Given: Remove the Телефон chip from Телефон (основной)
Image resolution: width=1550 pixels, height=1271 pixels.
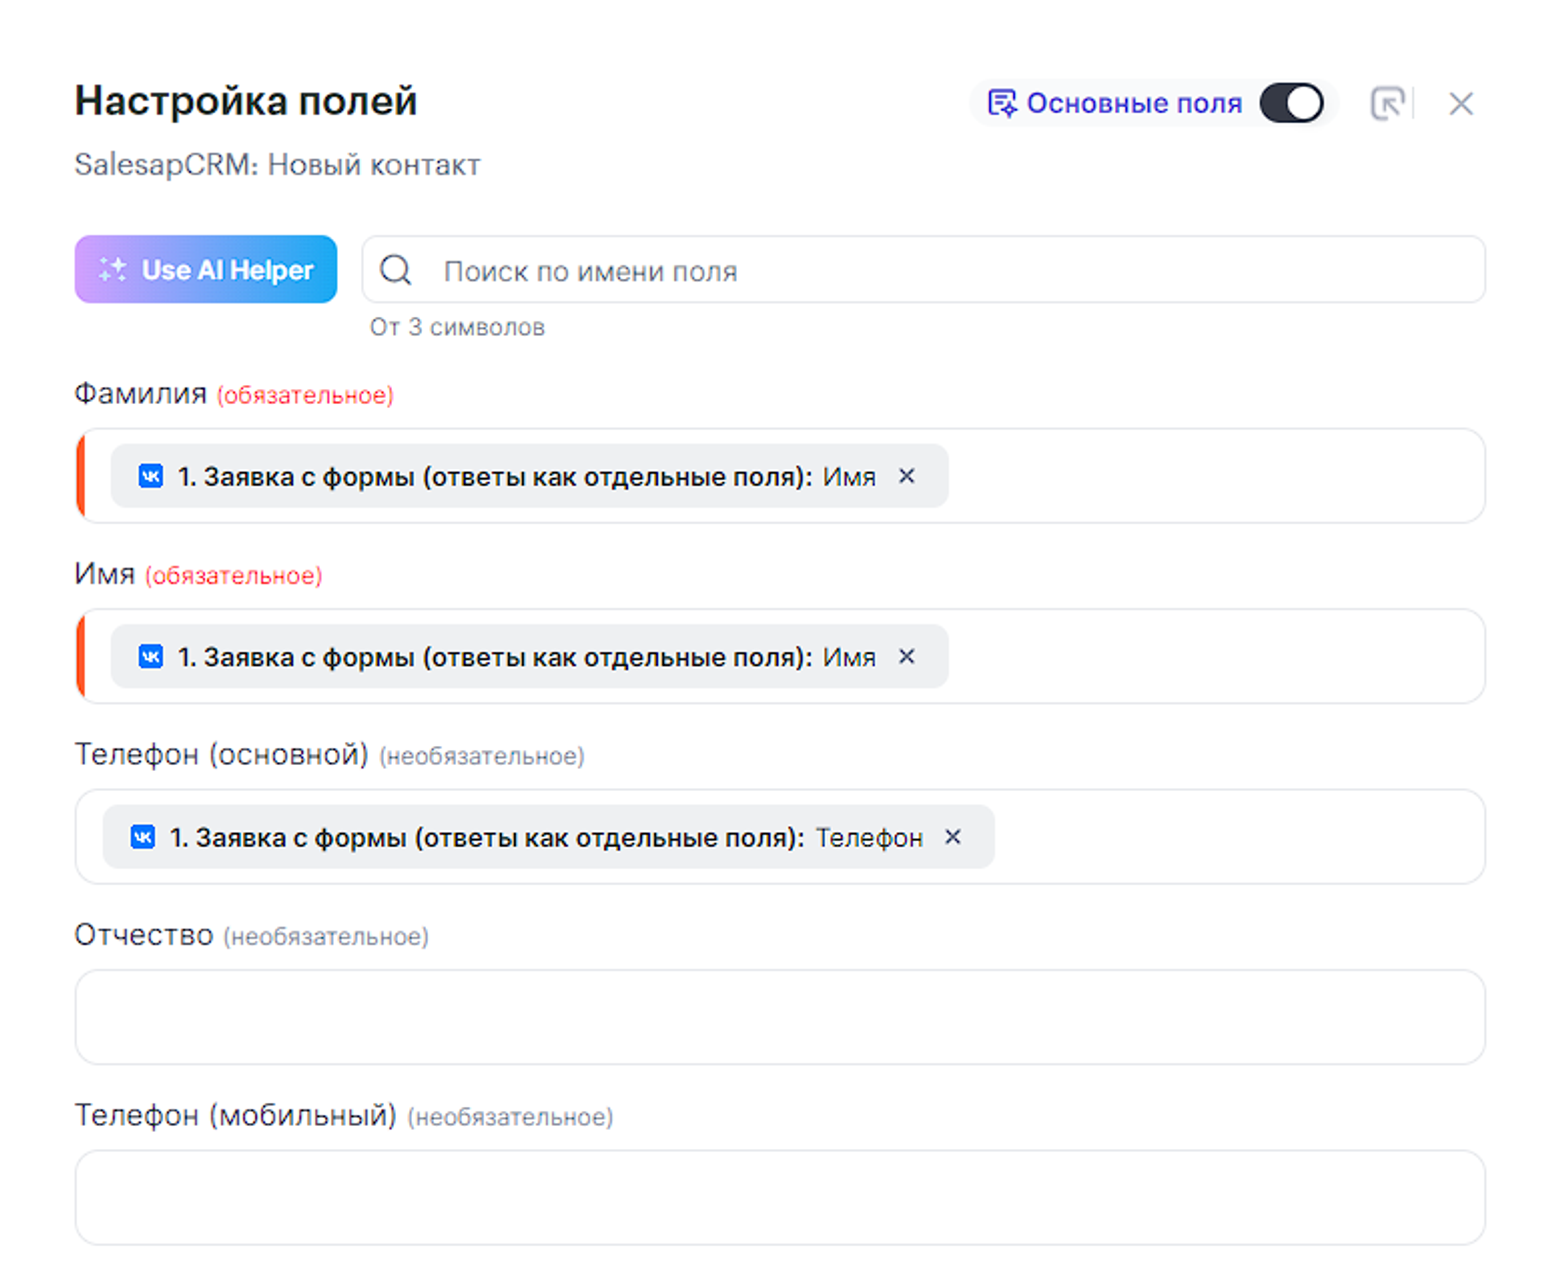Looking at the screenshot, I should tap(953, 837).
